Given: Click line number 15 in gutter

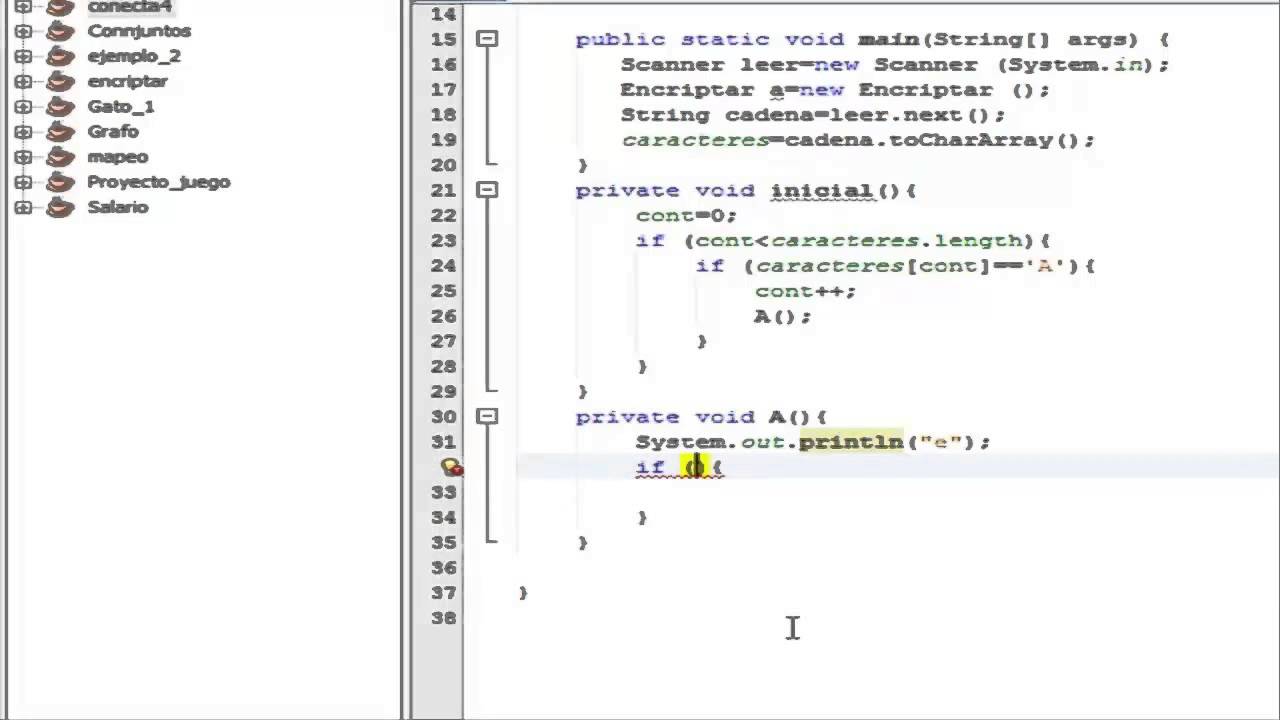Looking at the screenshot, I should click(444, 39).
